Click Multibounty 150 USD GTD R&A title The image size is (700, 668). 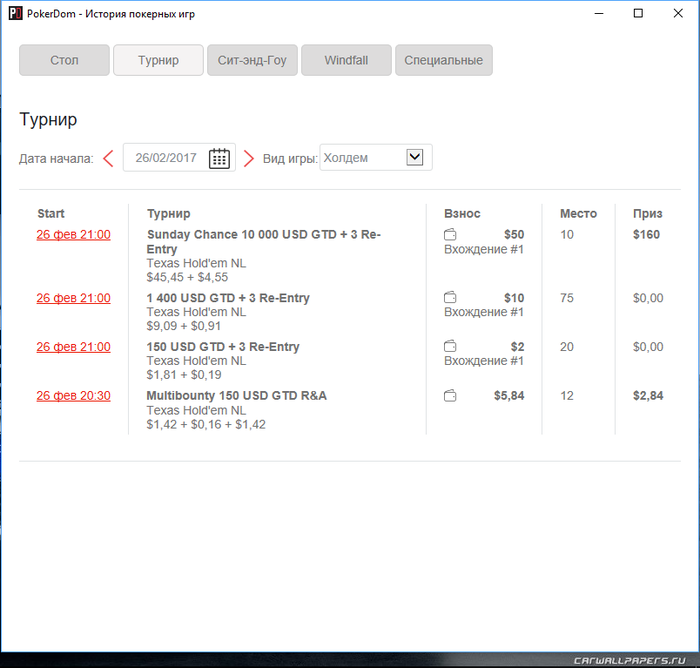coord(237,396)
